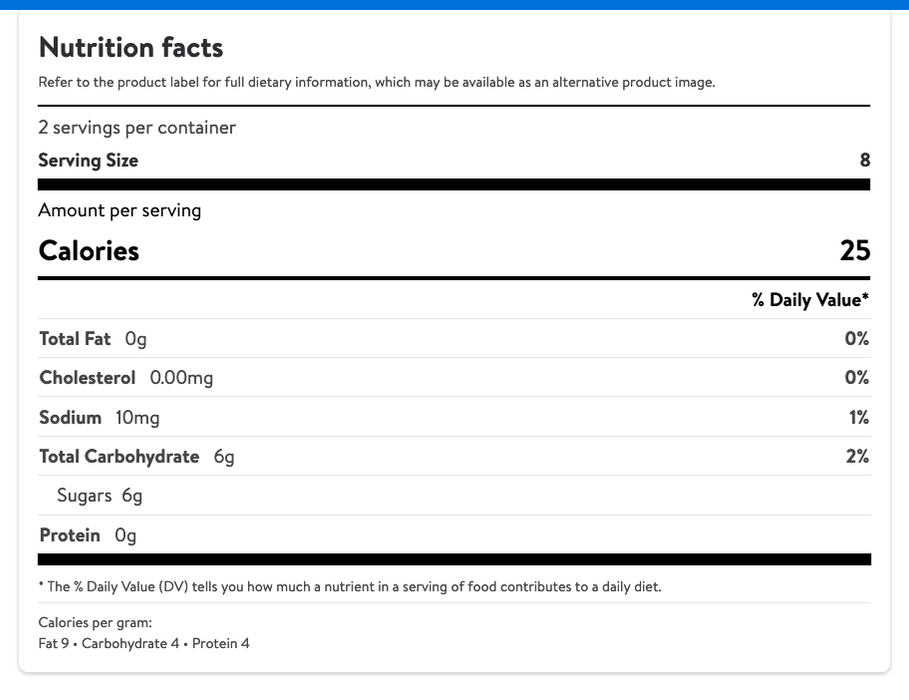909x700 pixels.
Task: Click the % Daily Value* column header
Action: point(810,300)
